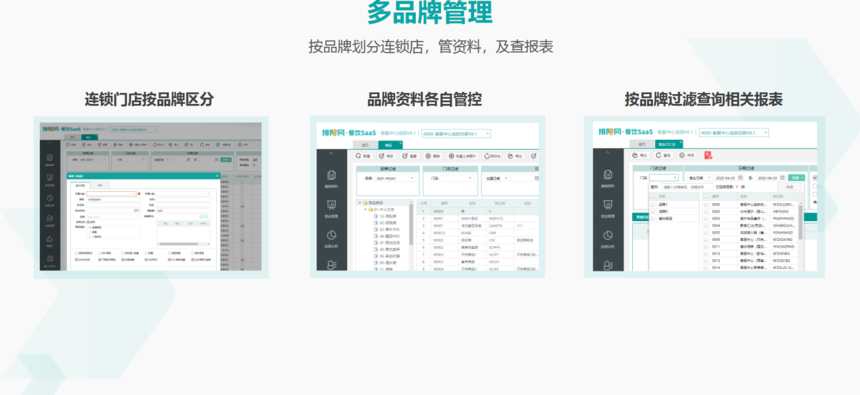Select active 商品 tab in 品牌资料 screenshot
The width and height of the screenshot is (860, 395).
[391, 145]
